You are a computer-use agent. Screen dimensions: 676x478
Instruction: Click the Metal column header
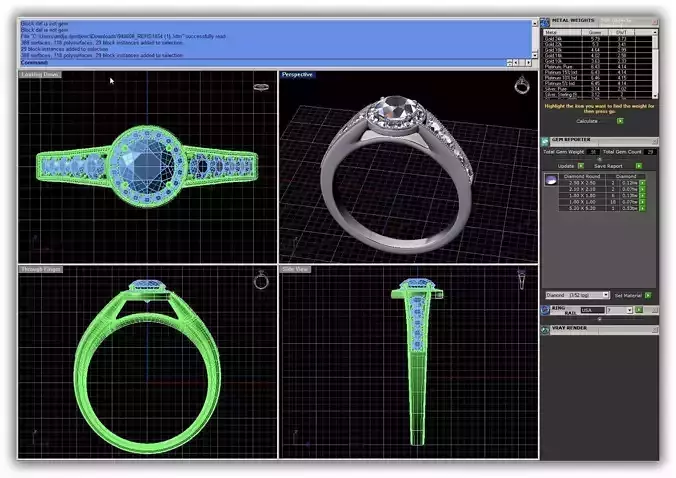pos(562,32)
